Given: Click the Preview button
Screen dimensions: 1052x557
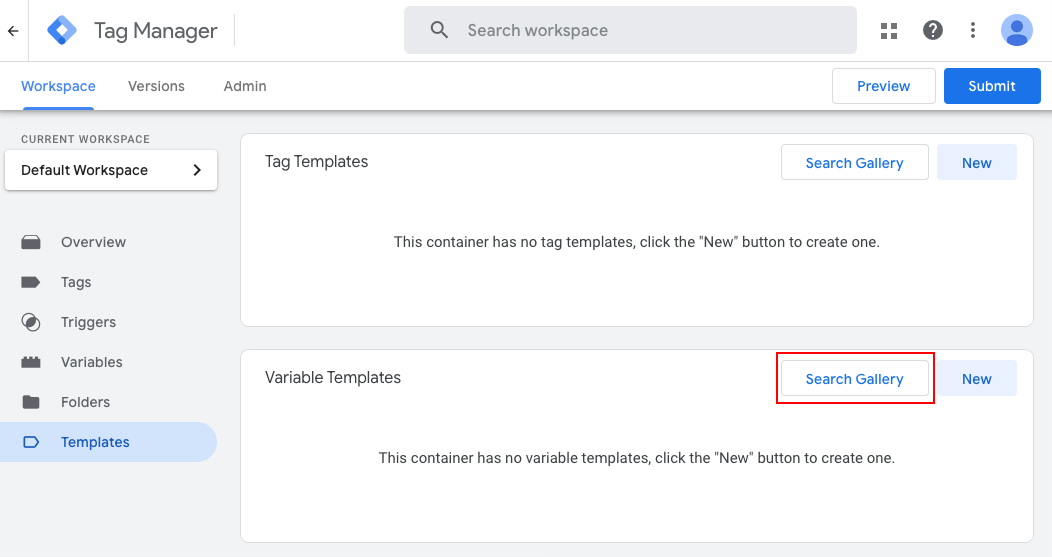Looking at the screenshot, I should pyautogui.click(x=883, y=86).
